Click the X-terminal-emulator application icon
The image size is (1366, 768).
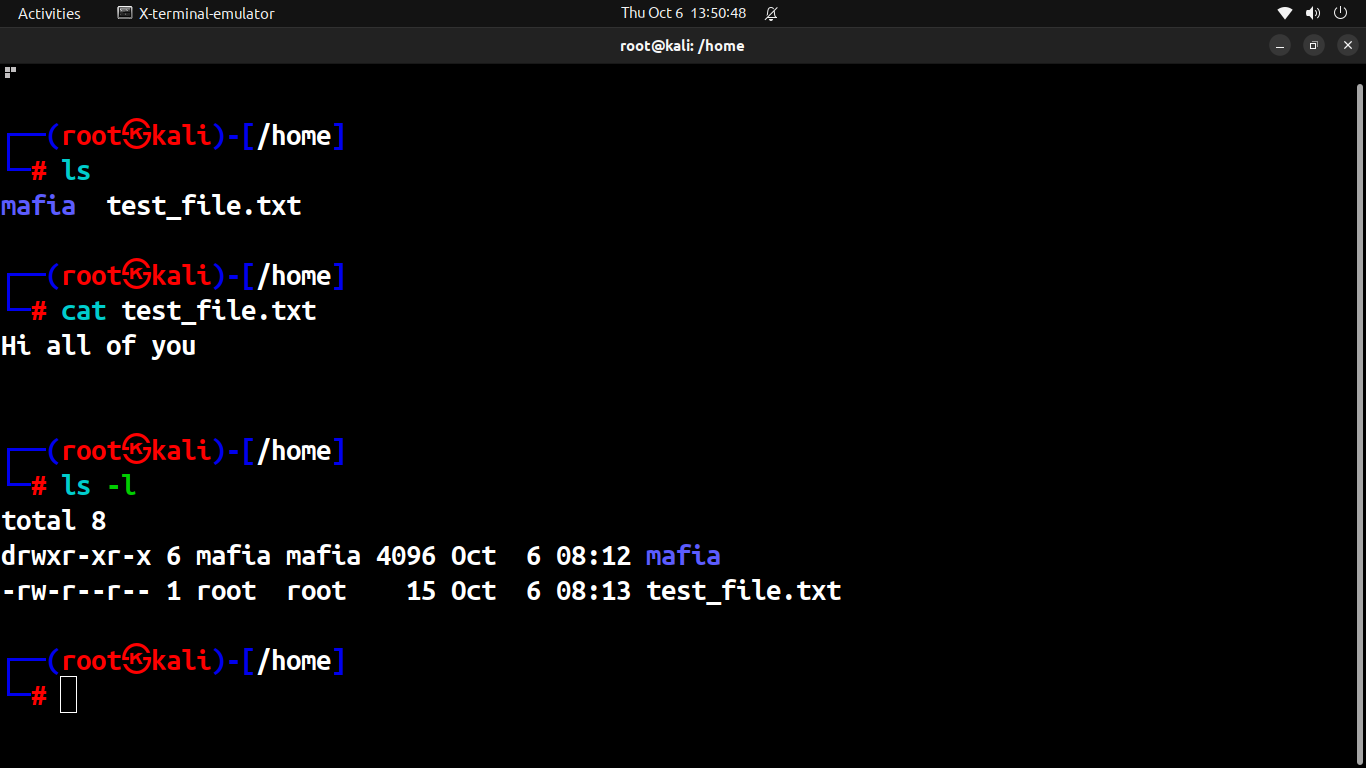pos(125,13)
